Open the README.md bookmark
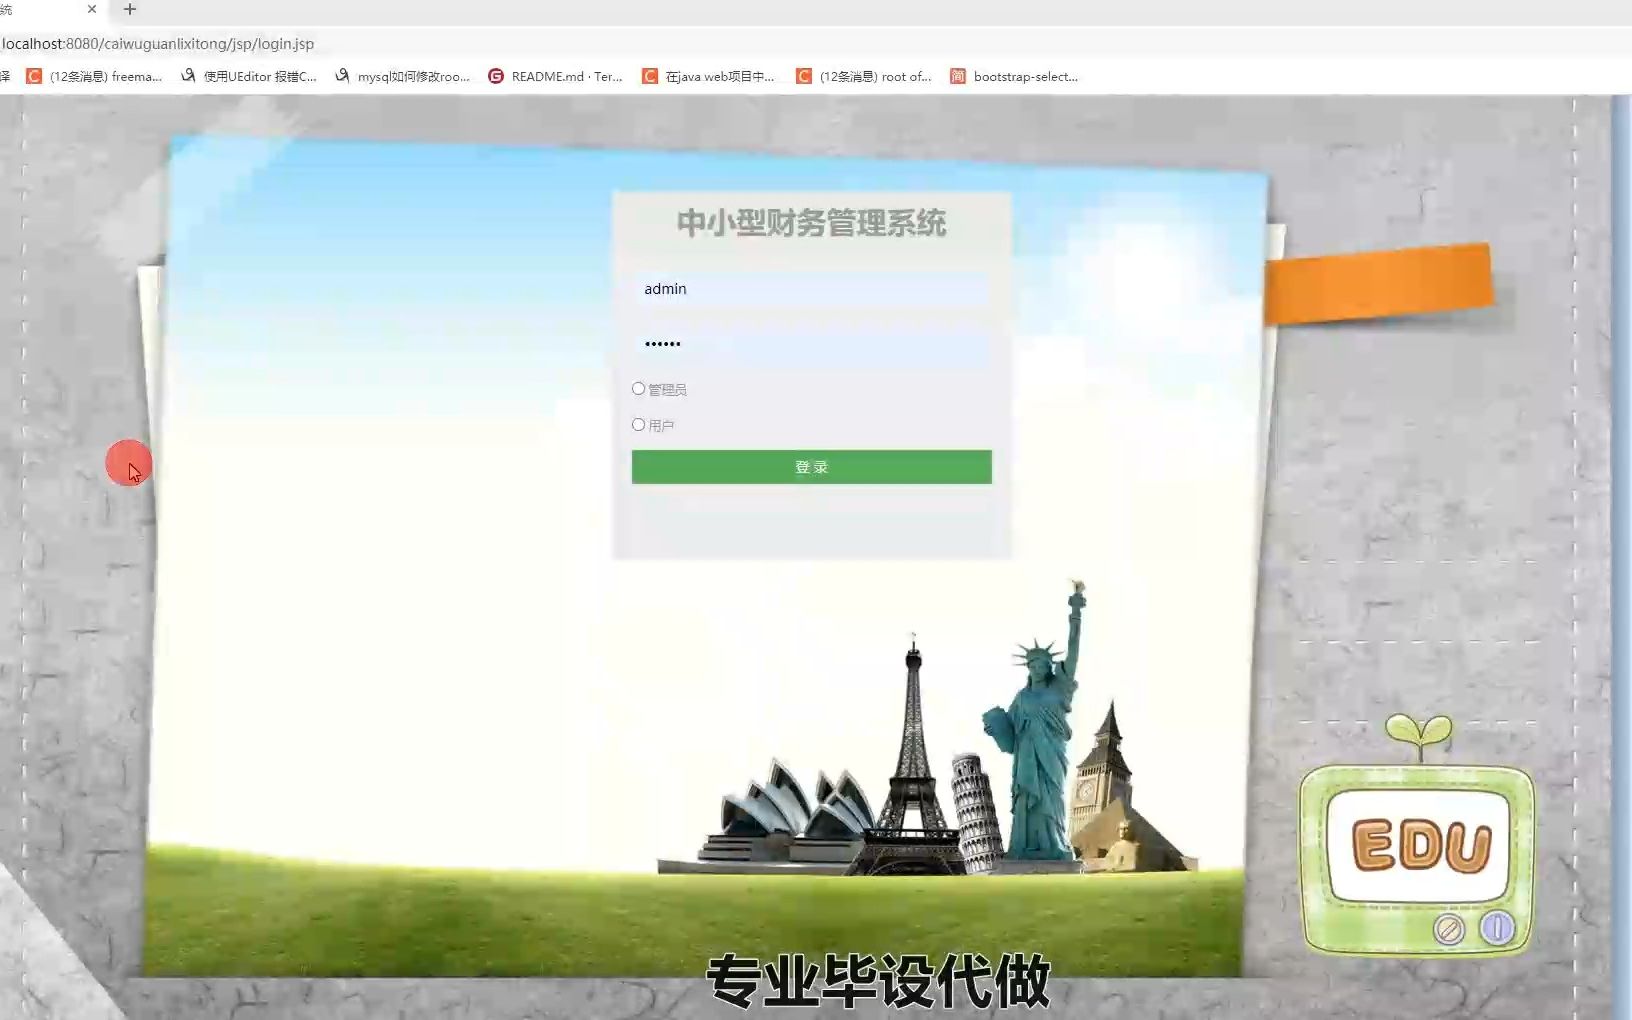 555,76
